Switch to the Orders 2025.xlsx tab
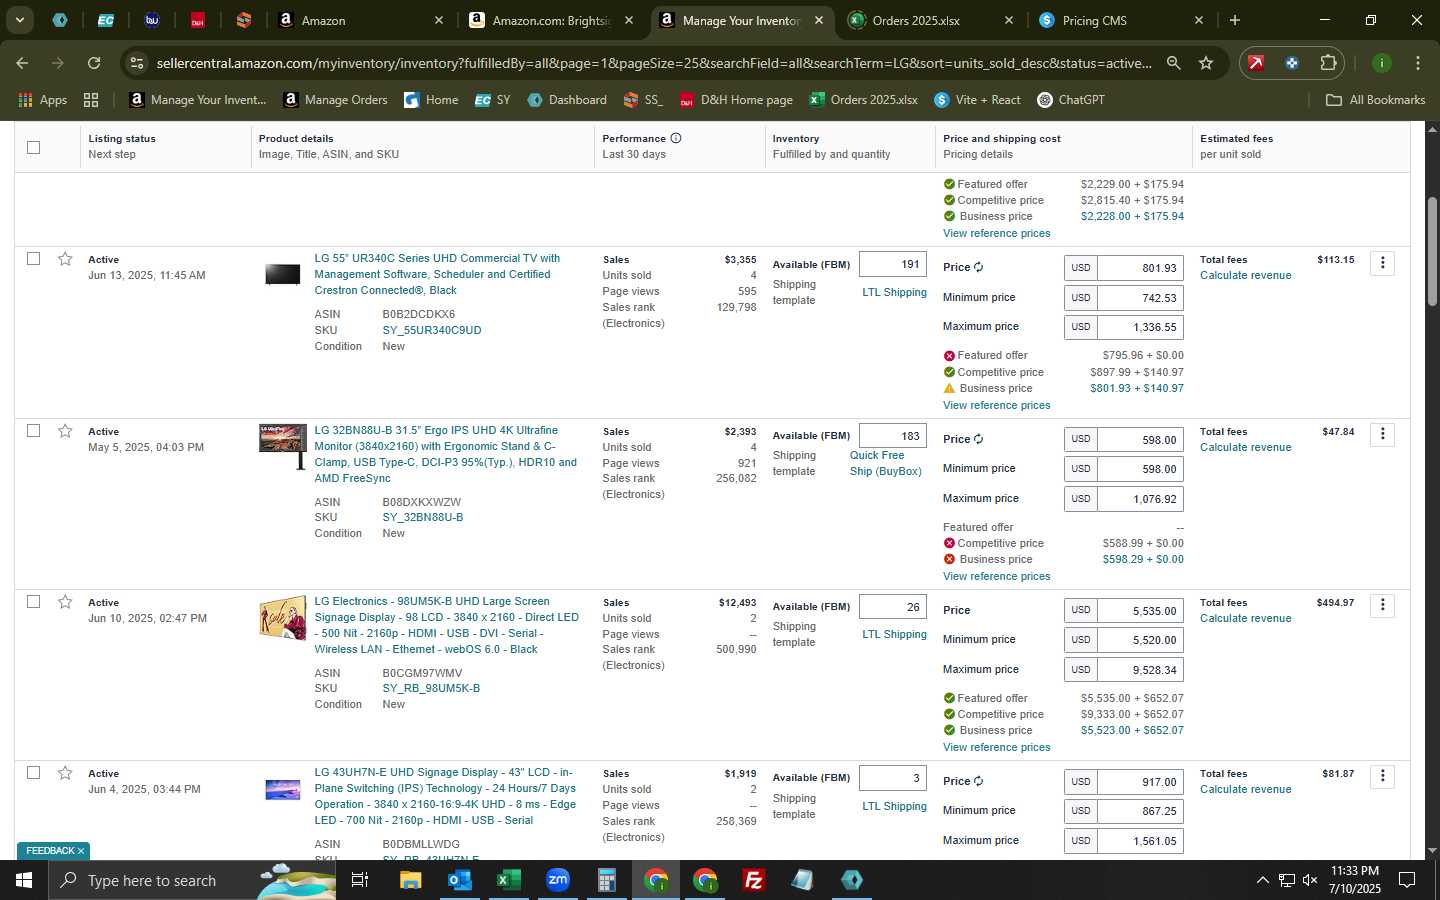This screenshot has height=900, width=1440. (x=930, y=20)
